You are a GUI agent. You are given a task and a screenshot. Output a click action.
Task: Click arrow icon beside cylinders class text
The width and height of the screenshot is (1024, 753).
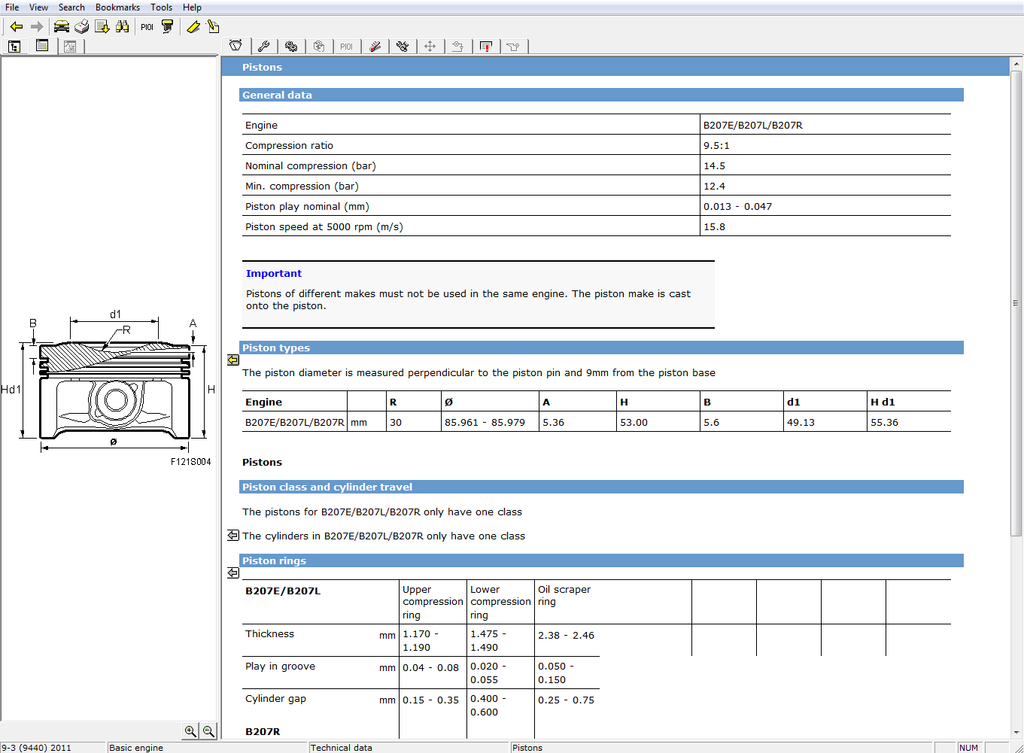[x=232, y=536]
